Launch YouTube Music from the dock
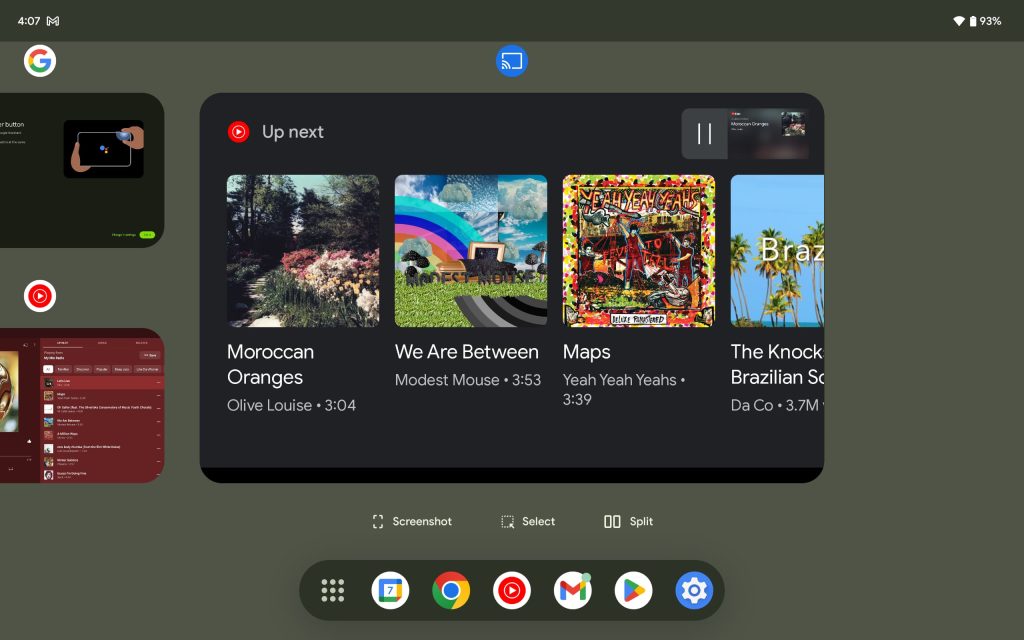The height and width of the screenshot is (640, 1024). pos(512,591)
